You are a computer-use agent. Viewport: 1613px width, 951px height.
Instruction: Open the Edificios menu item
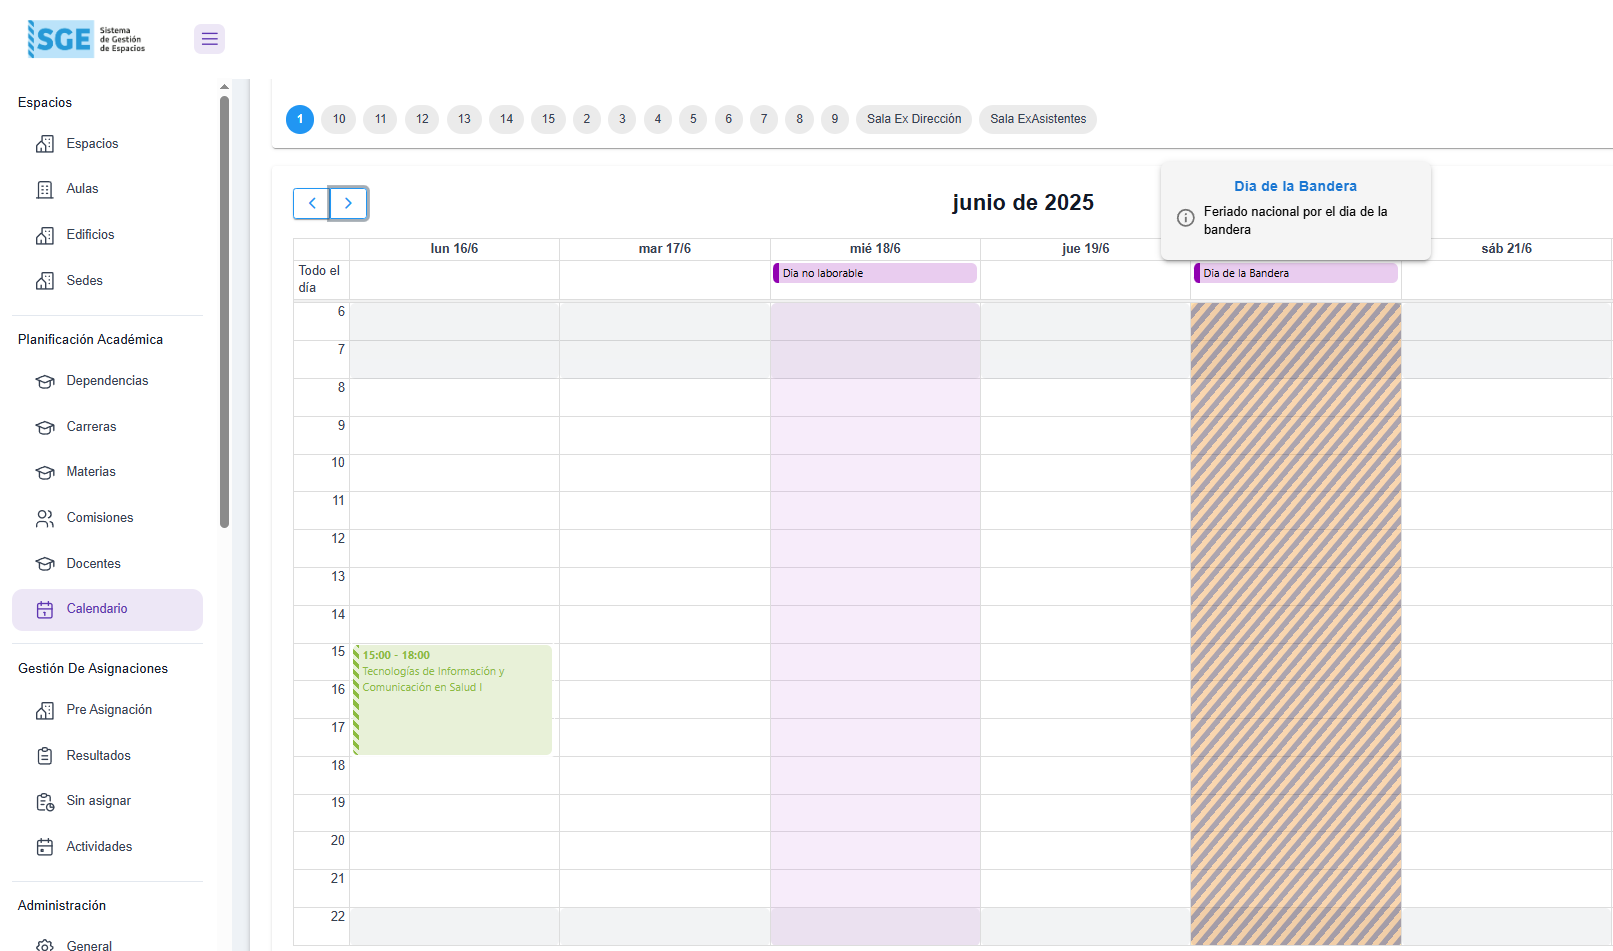107,235
